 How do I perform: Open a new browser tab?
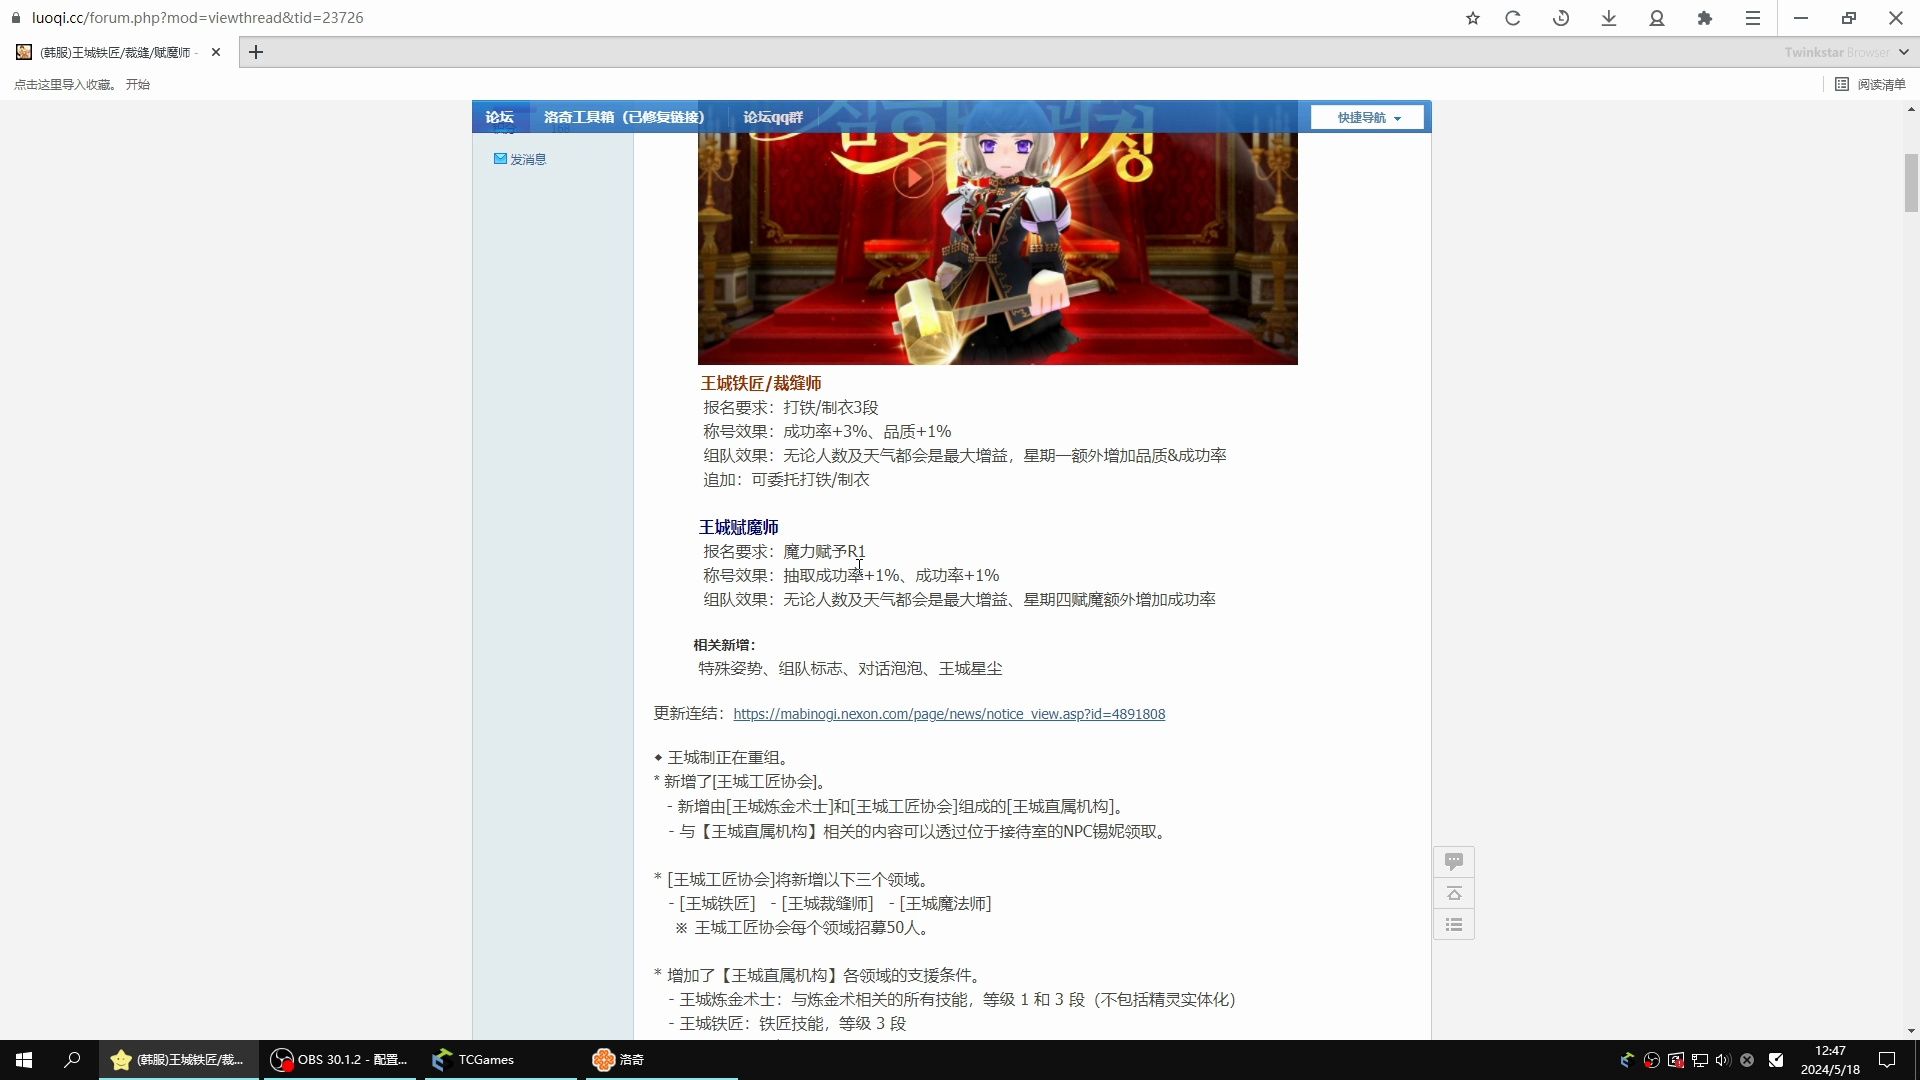point(256,52)
